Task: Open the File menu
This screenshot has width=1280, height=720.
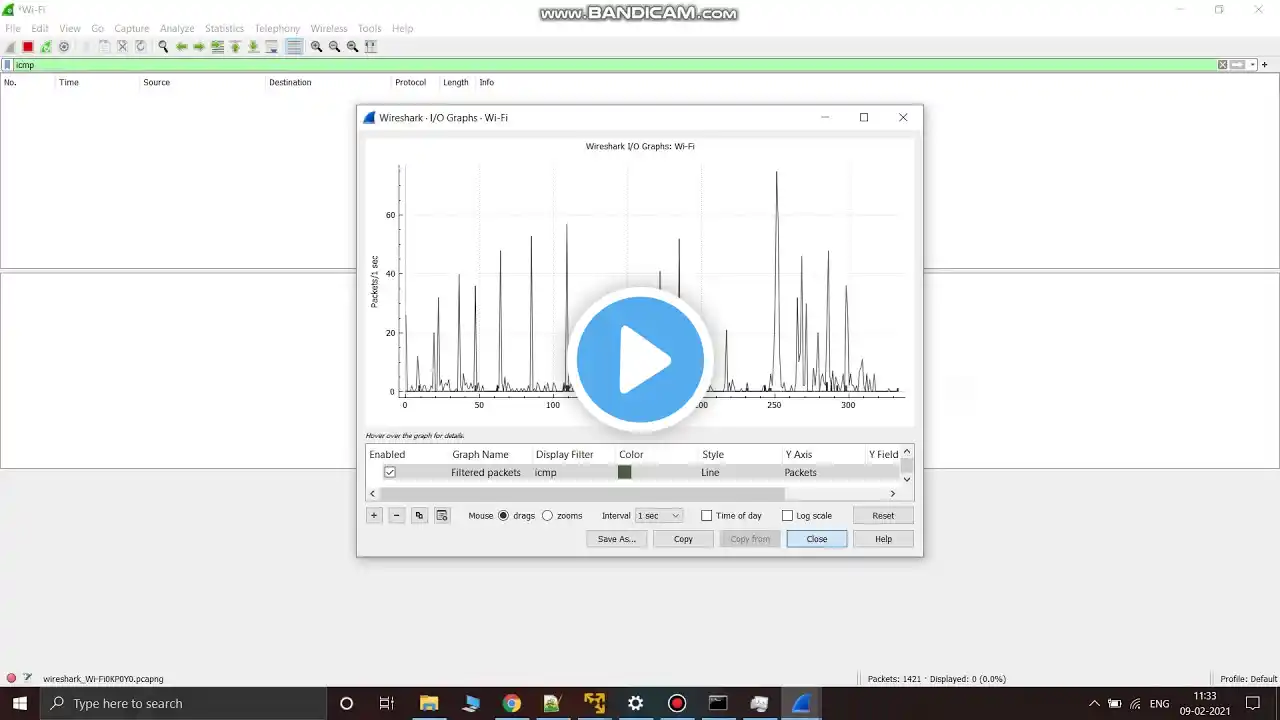Action: coord(13,29)
